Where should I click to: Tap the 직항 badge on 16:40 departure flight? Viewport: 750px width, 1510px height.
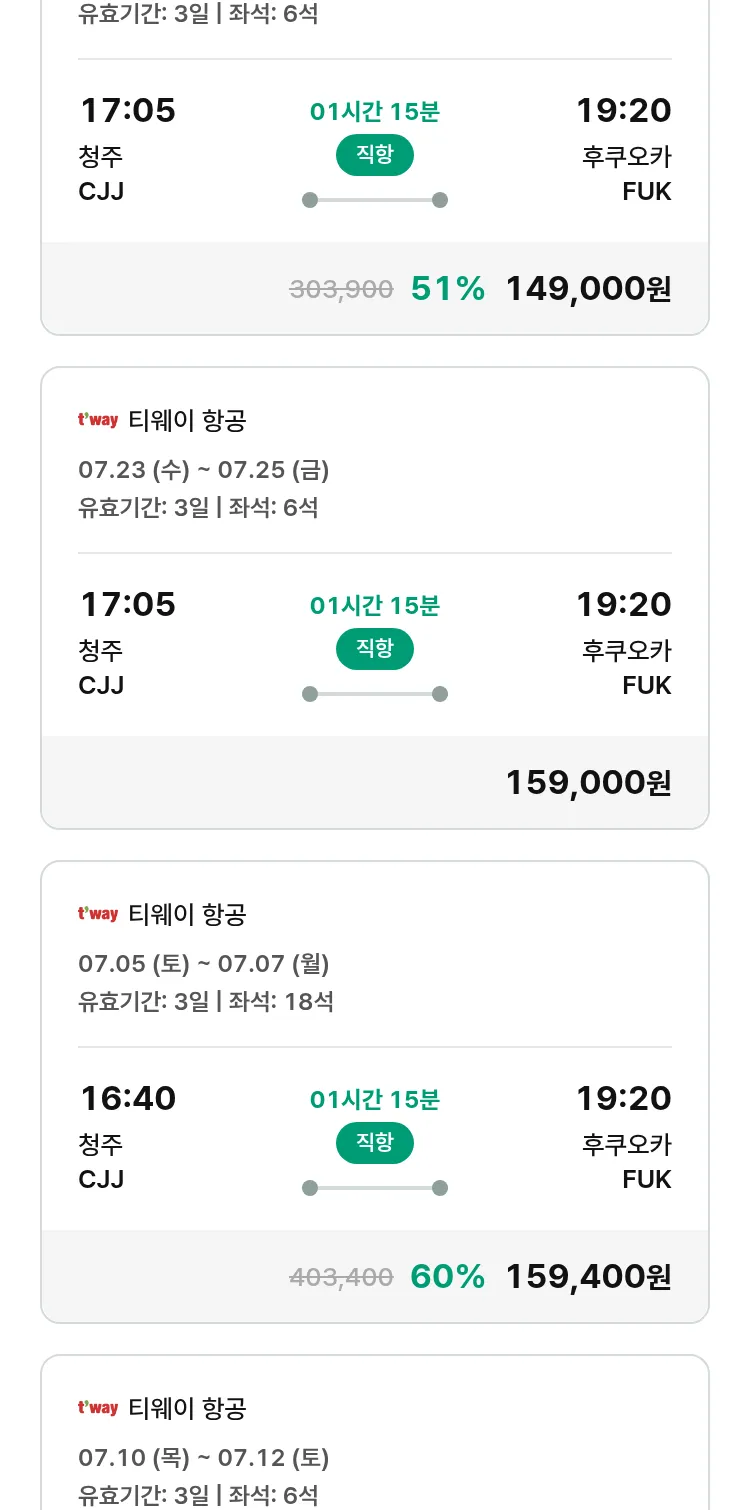point(375,1143)
